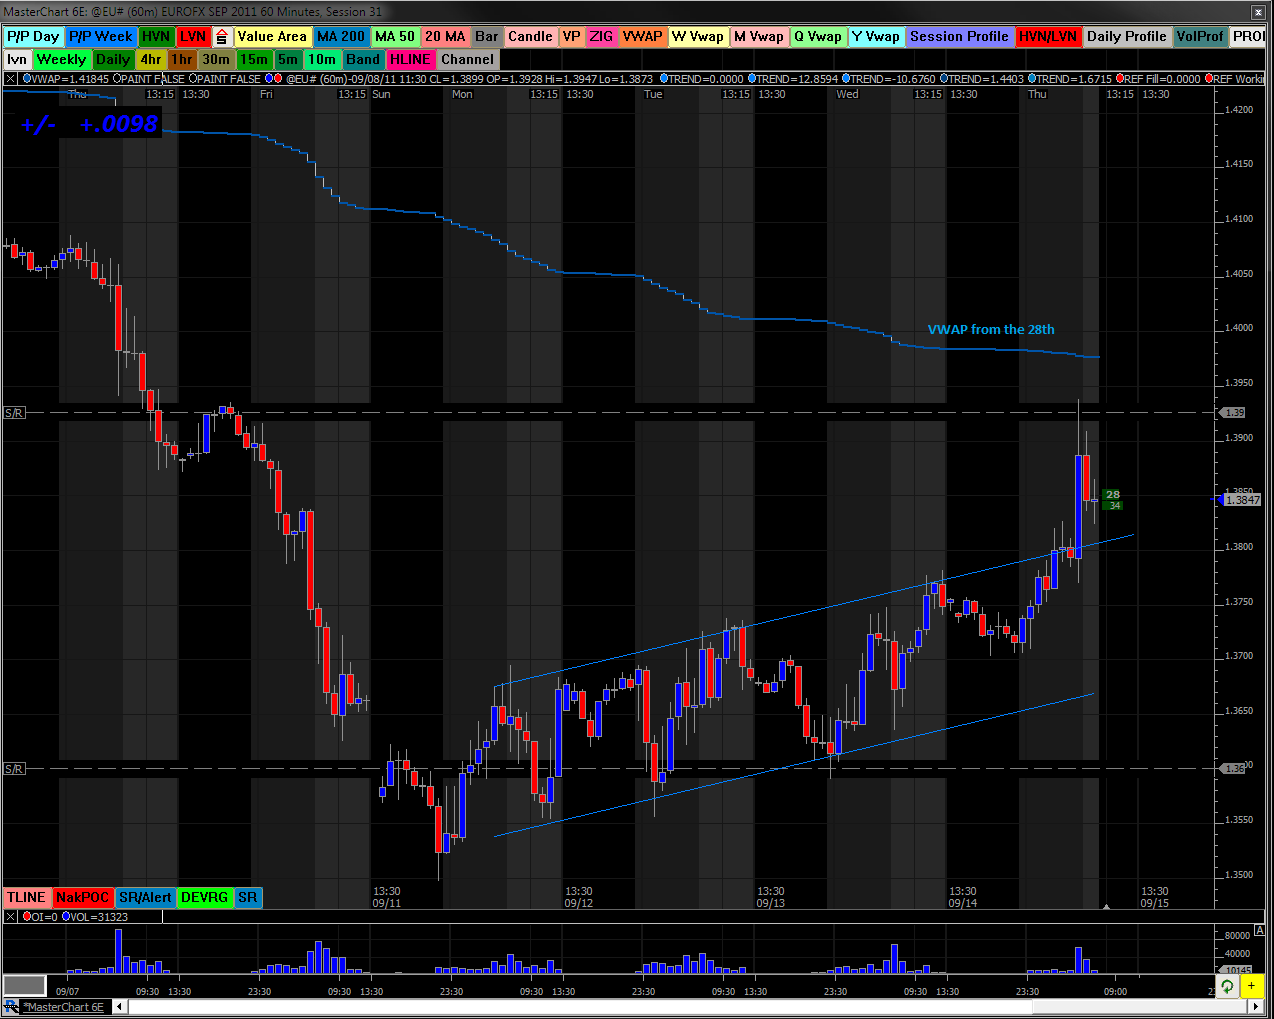The height and width of the screenshot is (1019, 1274).
Task: Enable the M Vwap study
Action: point(759,36)
